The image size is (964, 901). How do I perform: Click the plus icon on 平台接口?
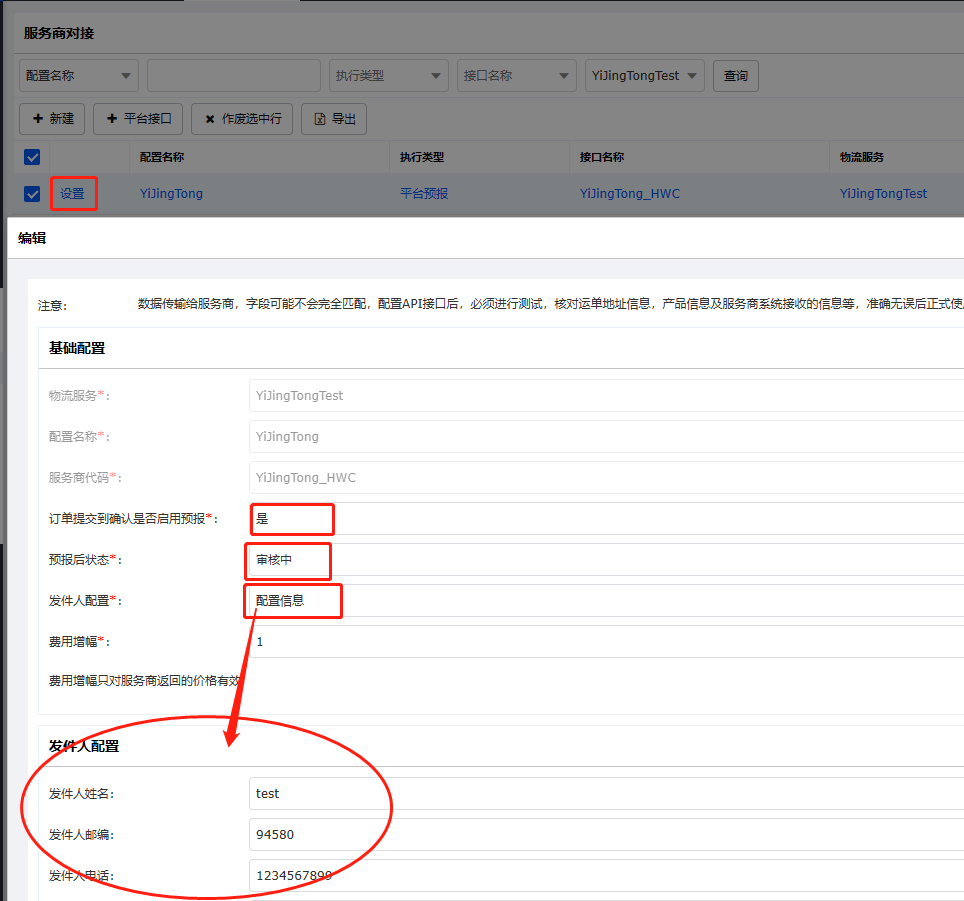[112, 119]
